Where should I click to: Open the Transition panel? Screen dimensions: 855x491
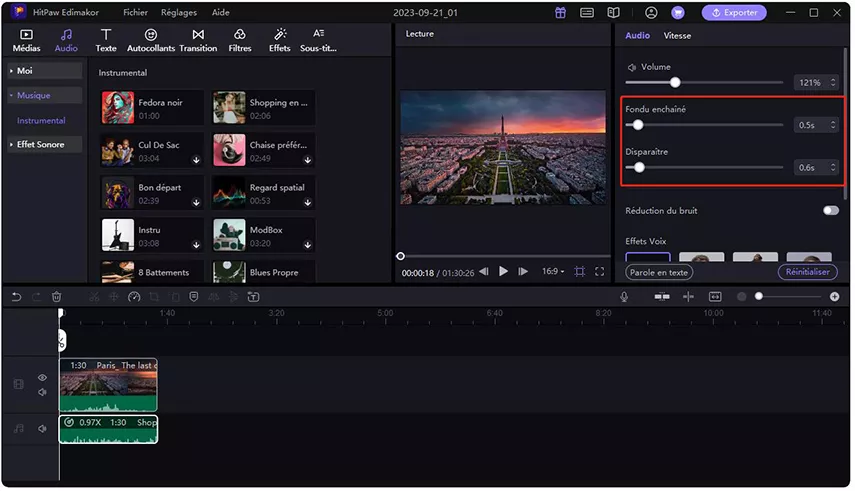click(198, 40)
